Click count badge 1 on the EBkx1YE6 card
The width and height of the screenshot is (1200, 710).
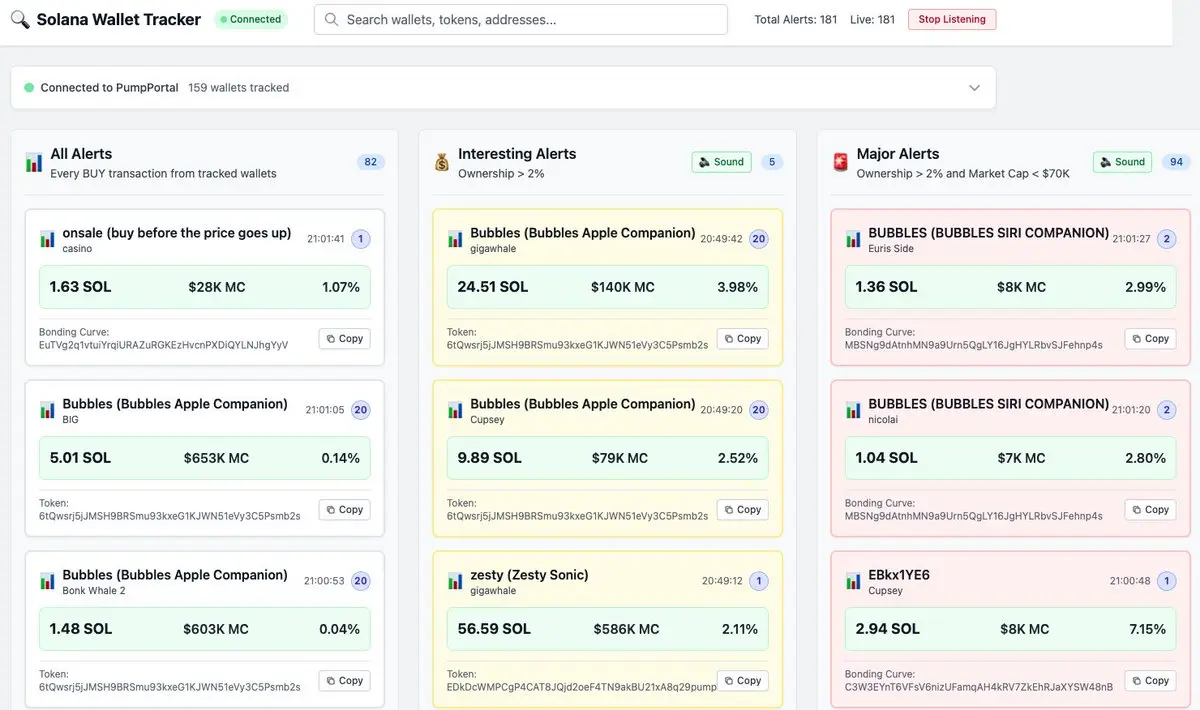(x=1167, y=581)
